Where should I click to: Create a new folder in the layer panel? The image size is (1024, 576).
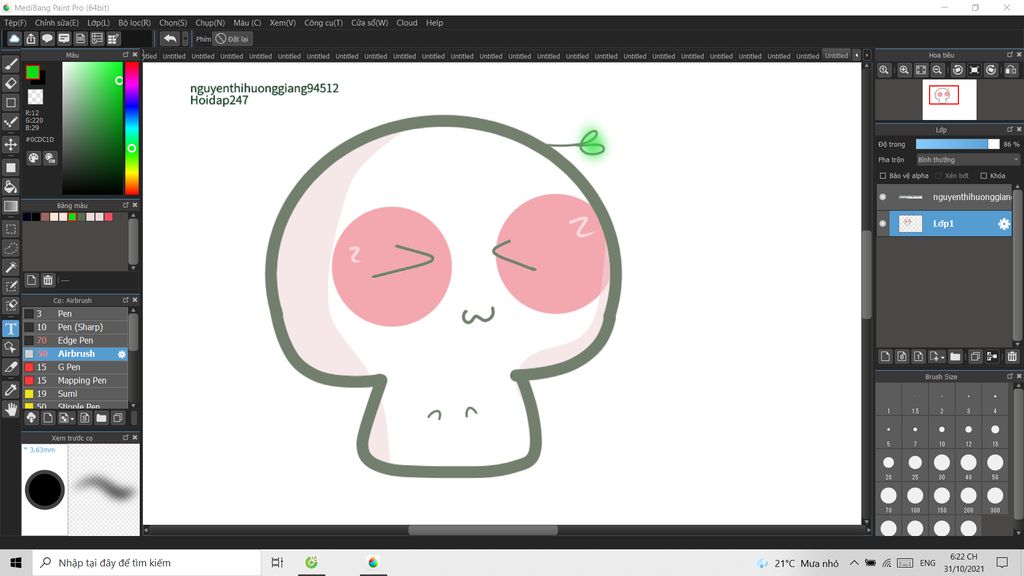(955, 357)
